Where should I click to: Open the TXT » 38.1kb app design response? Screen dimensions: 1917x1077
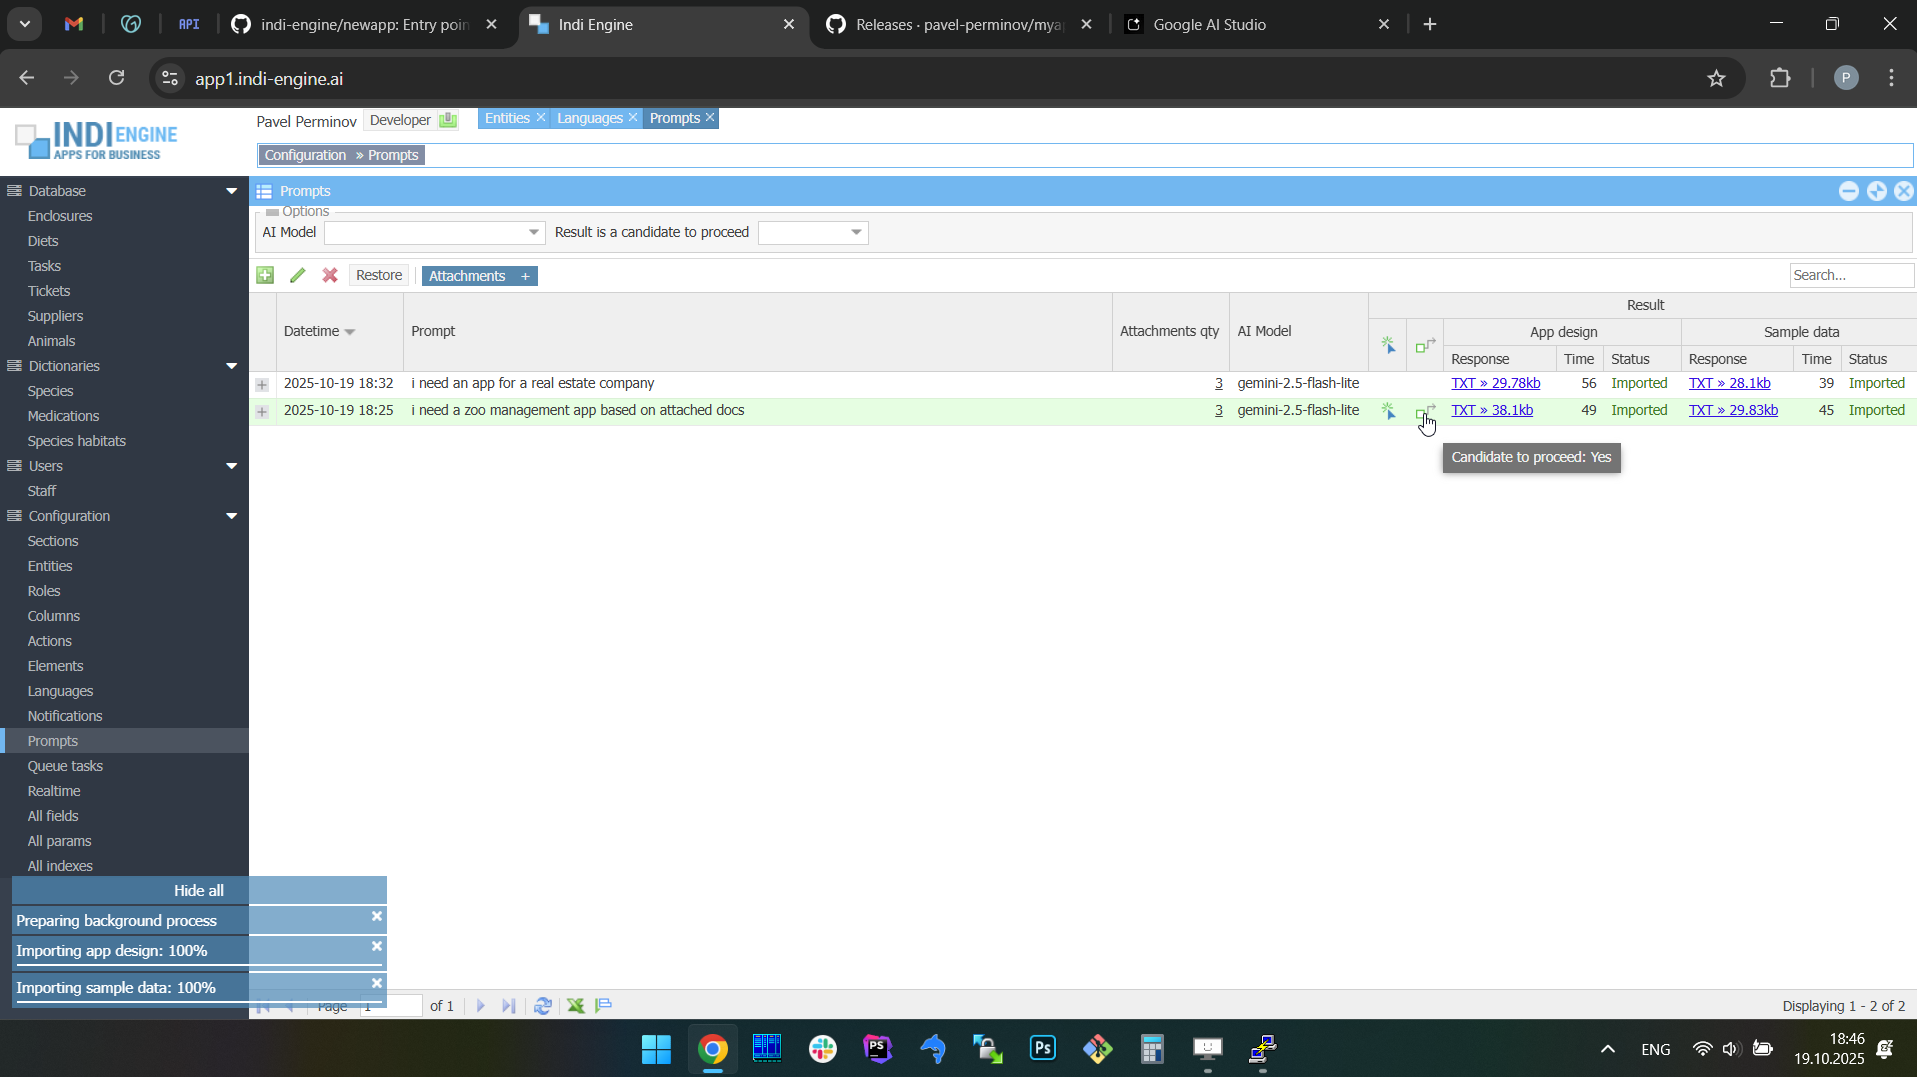(1491, 411)
